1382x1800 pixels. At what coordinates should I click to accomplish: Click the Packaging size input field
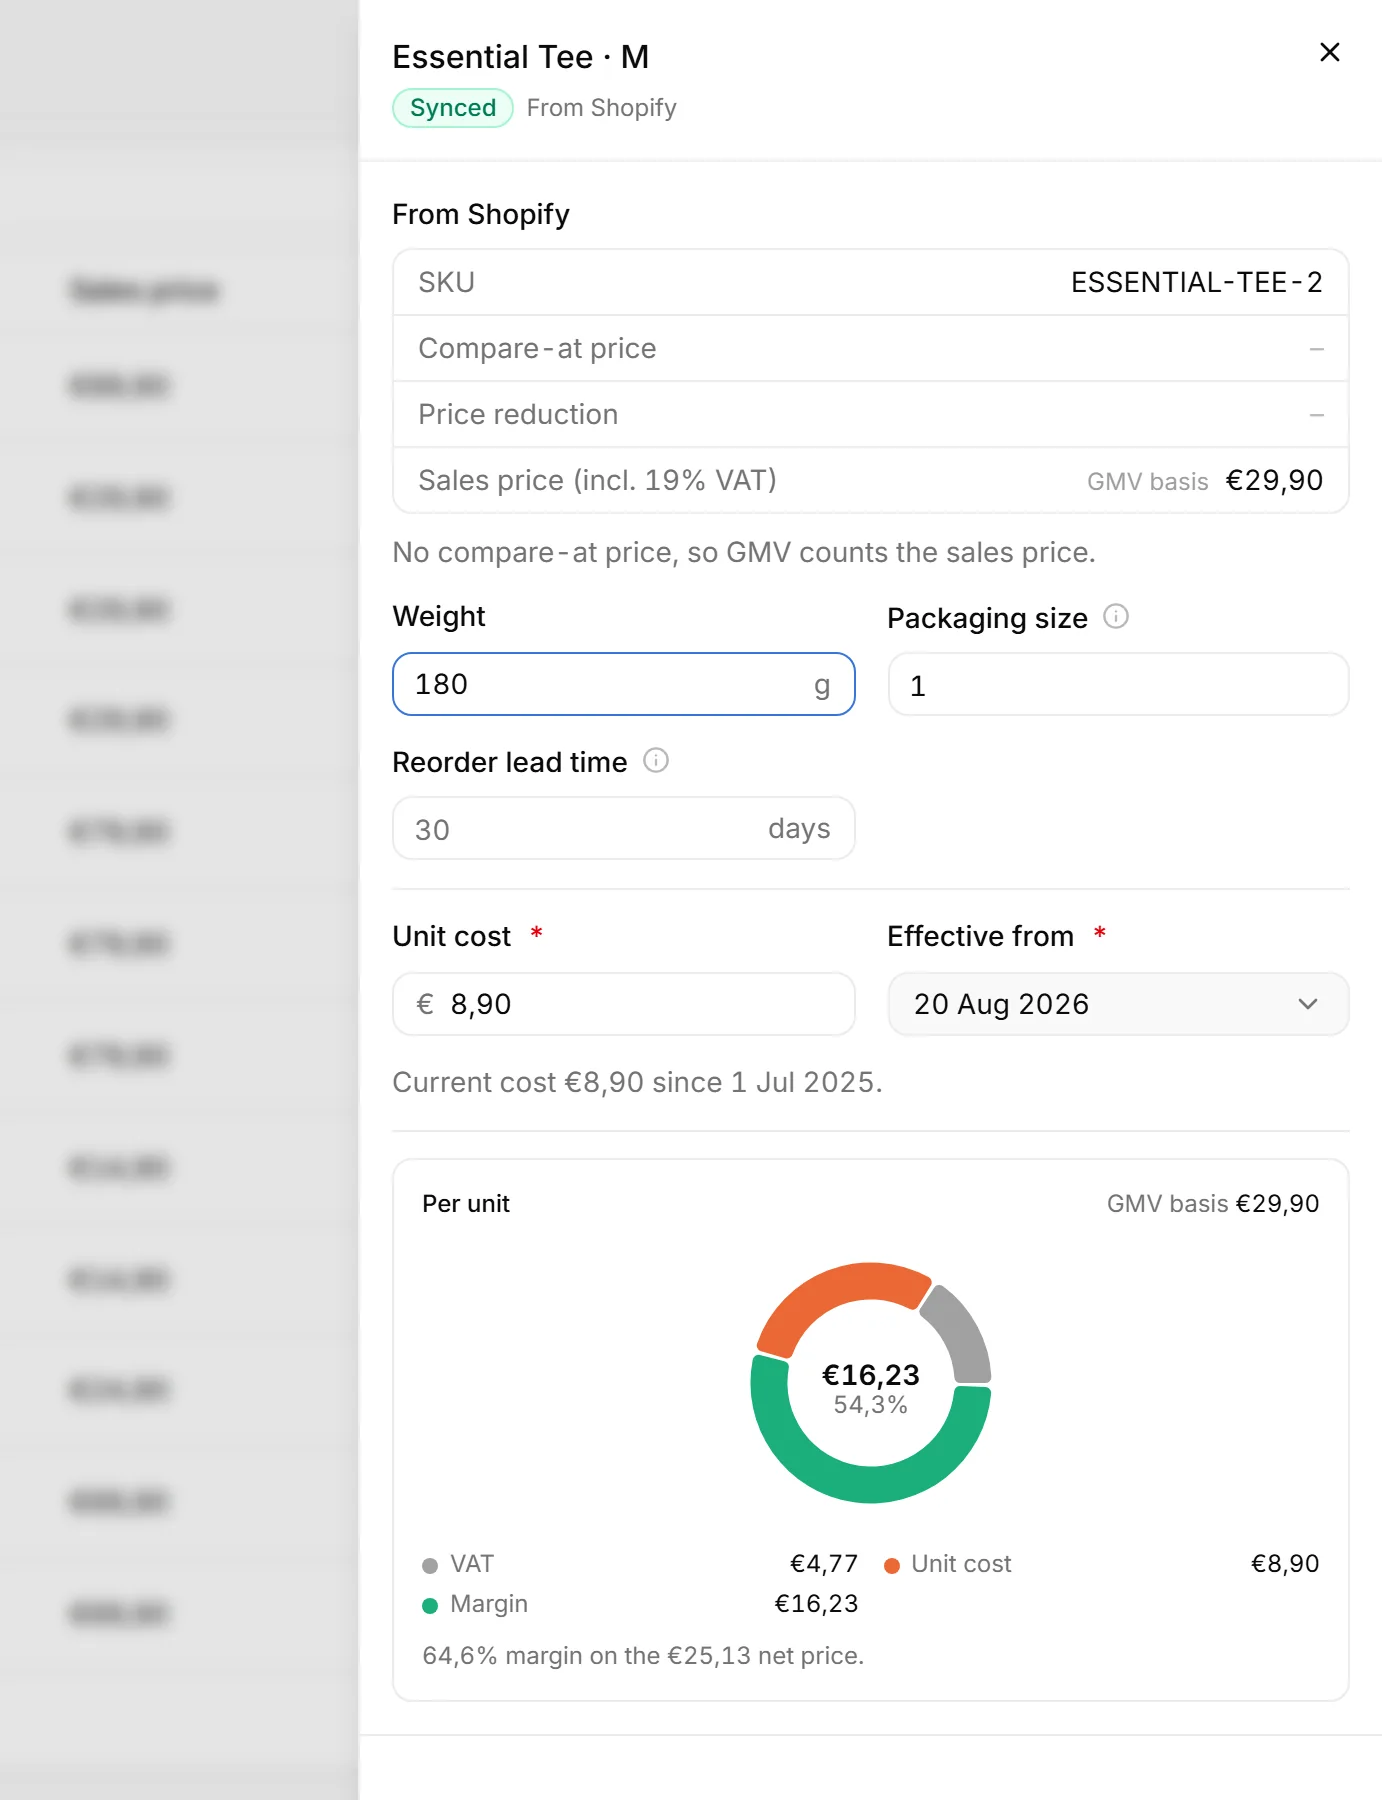coord(1118,684)
